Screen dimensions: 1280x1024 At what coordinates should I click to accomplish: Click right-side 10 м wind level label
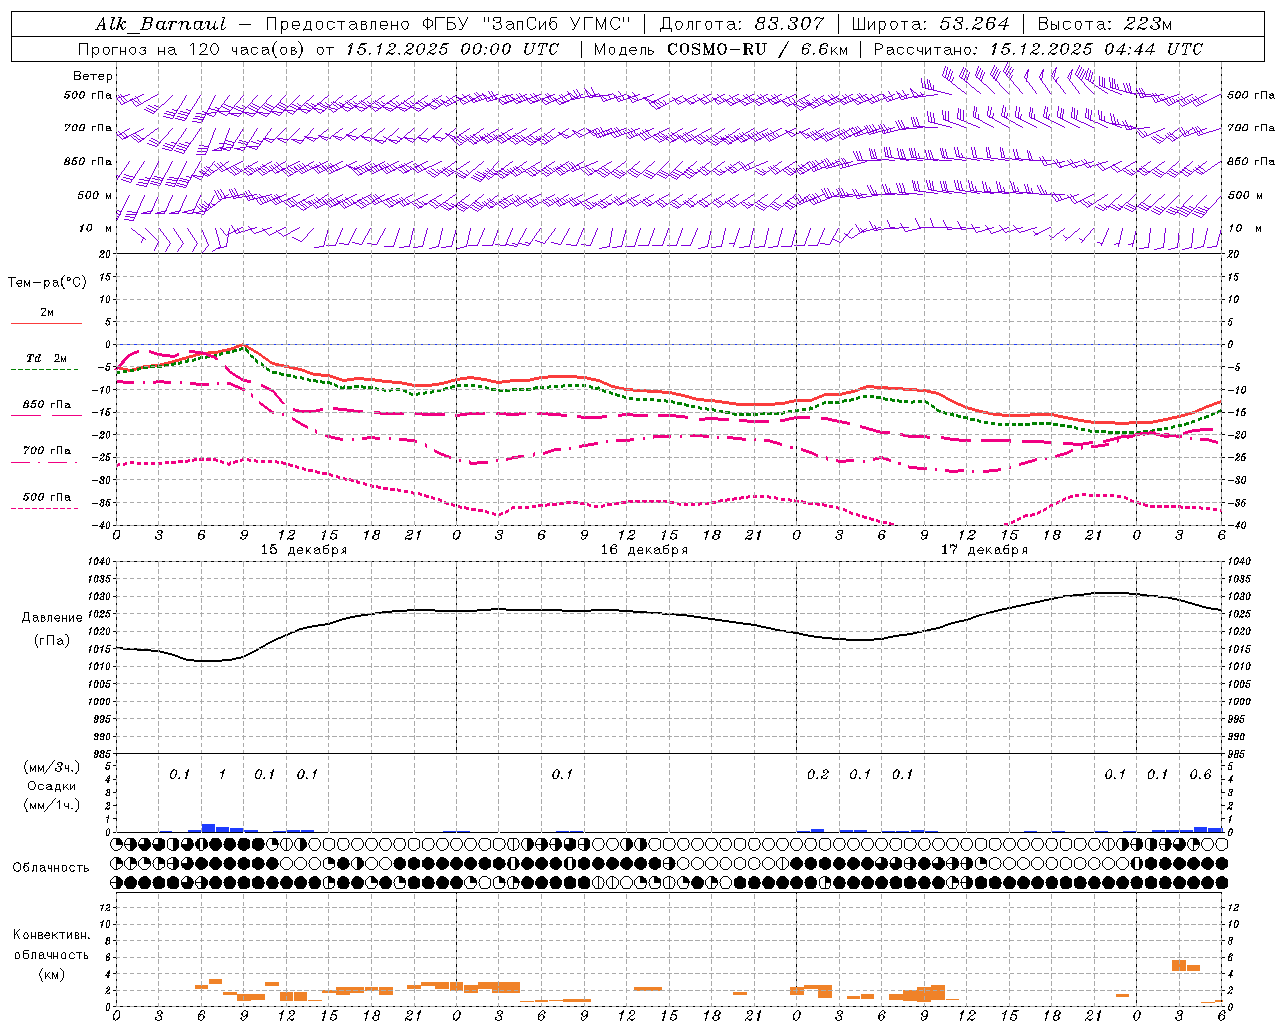coord(1244,228)
